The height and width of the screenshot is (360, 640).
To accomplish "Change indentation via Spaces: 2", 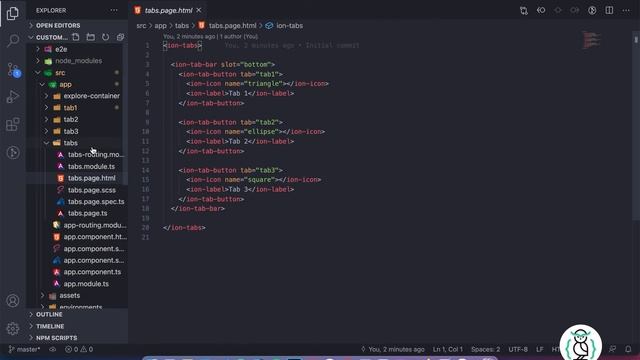I will tap(485, 349).
